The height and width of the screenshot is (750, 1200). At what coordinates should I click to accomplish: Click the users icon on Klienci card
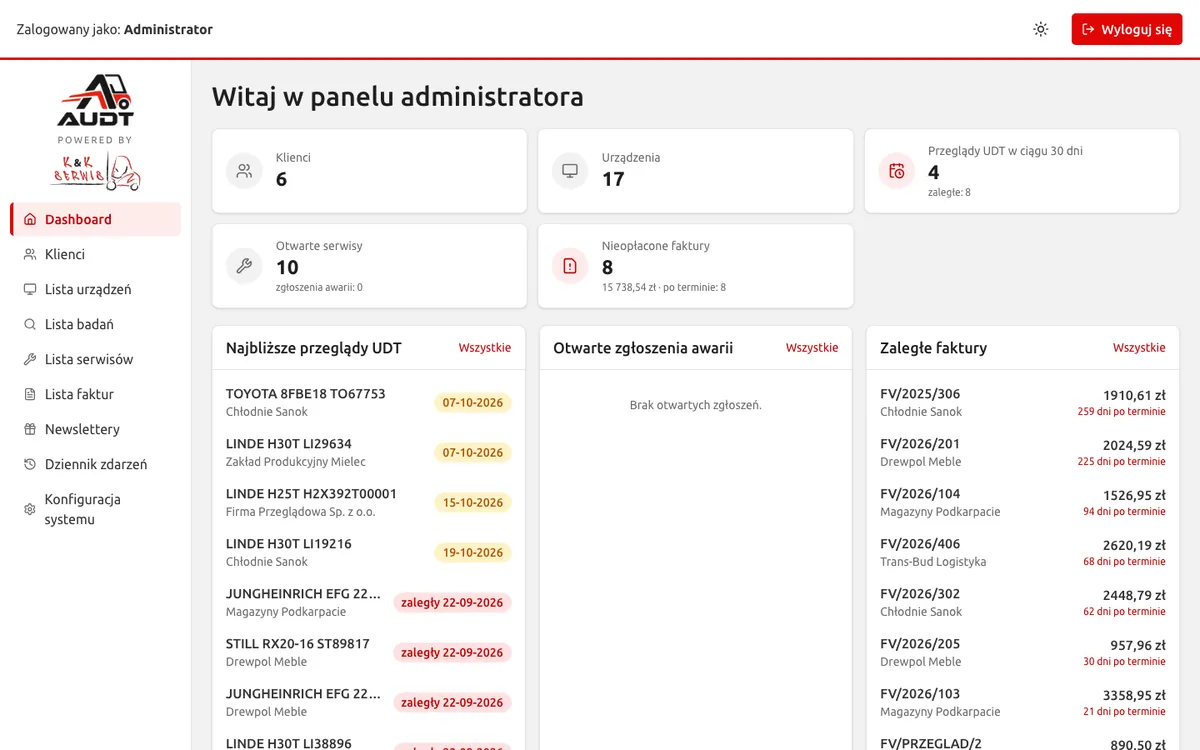click(244, 171)
